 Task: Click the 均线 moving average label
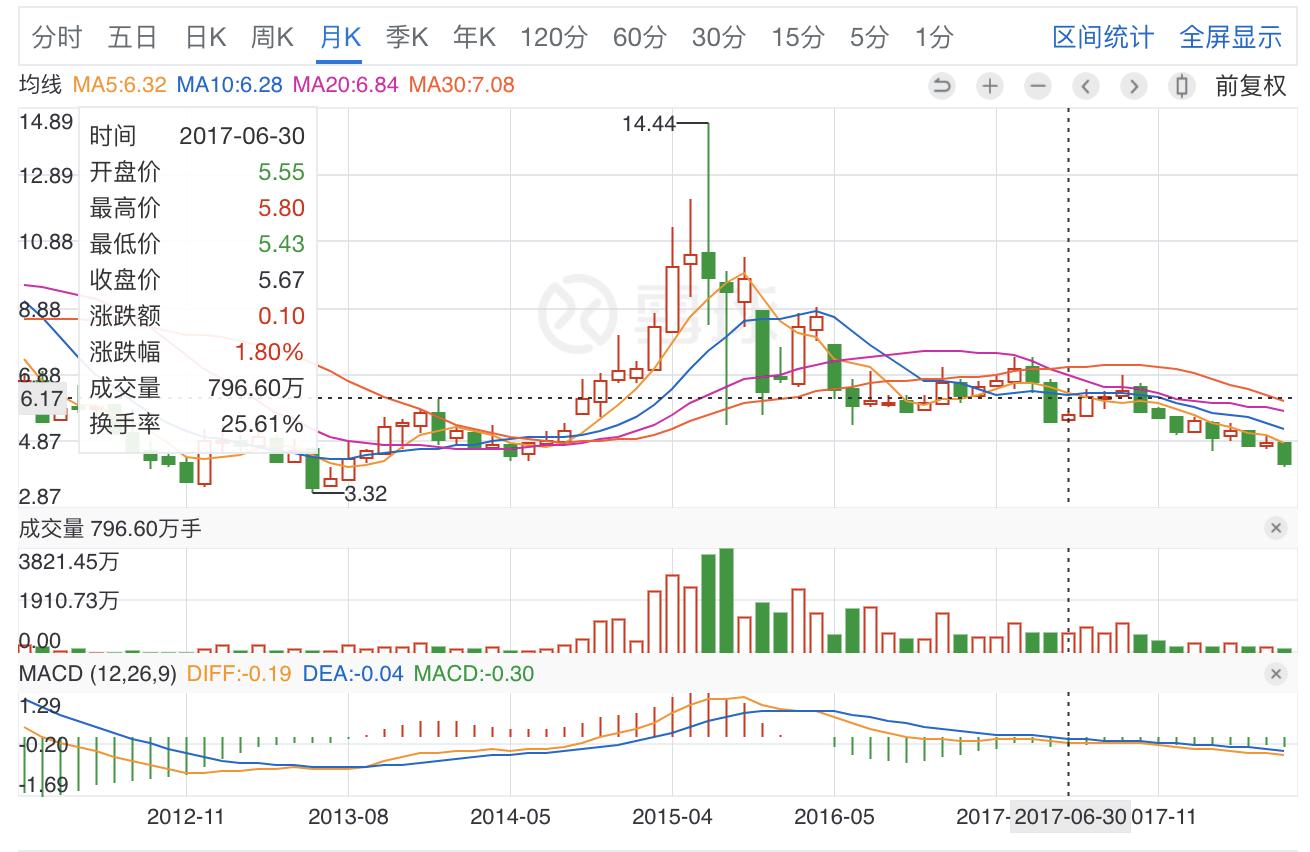pyautogui.click(x=43, y=85)
